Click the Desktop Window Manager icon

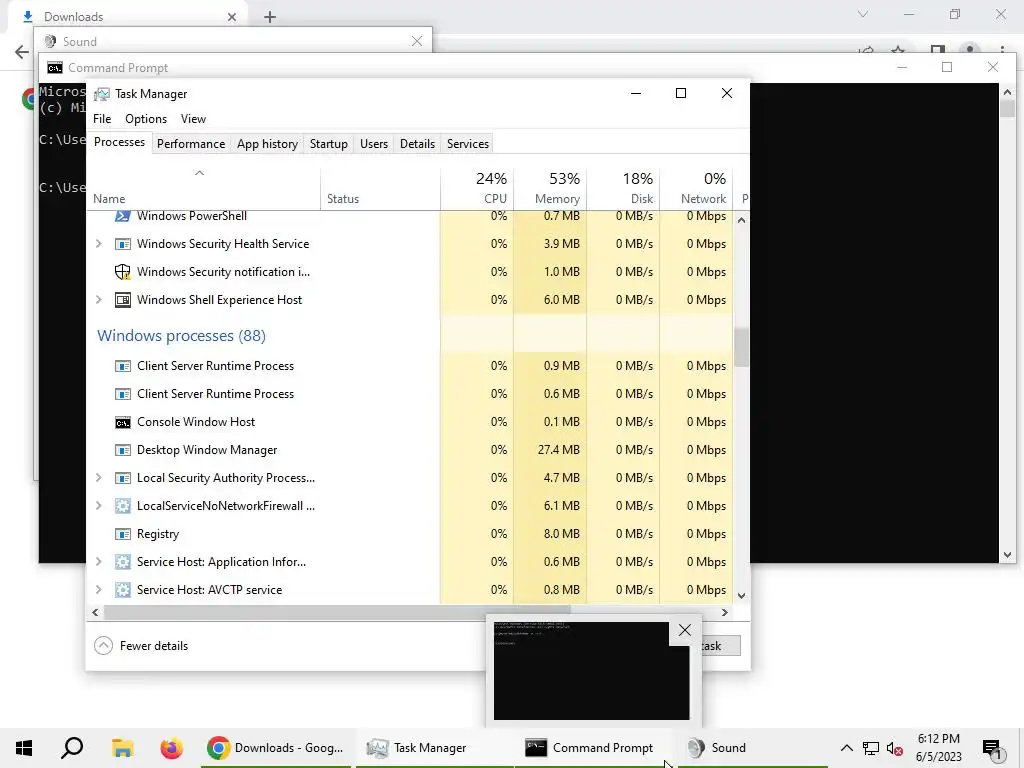point(122,451)
